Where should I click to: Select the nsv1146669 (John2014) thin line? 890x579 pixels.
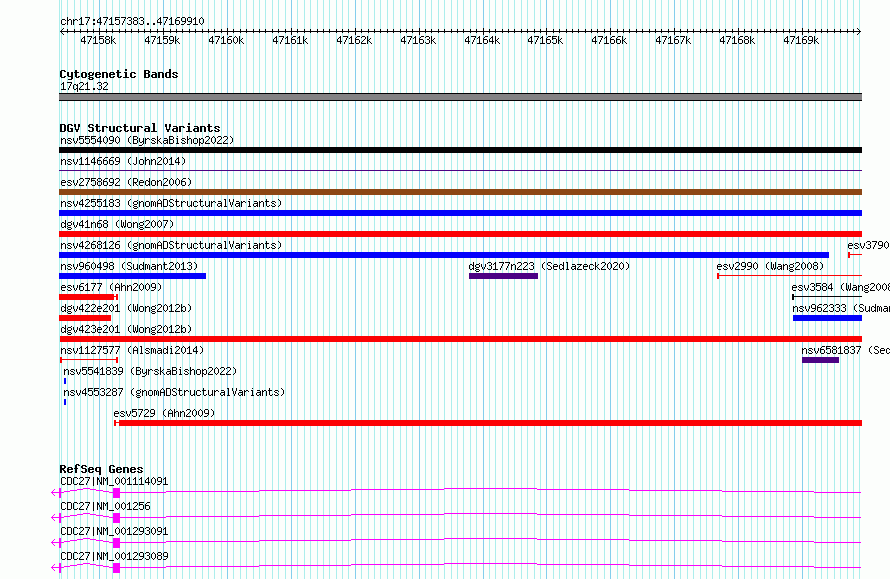[x=460, y=170]
